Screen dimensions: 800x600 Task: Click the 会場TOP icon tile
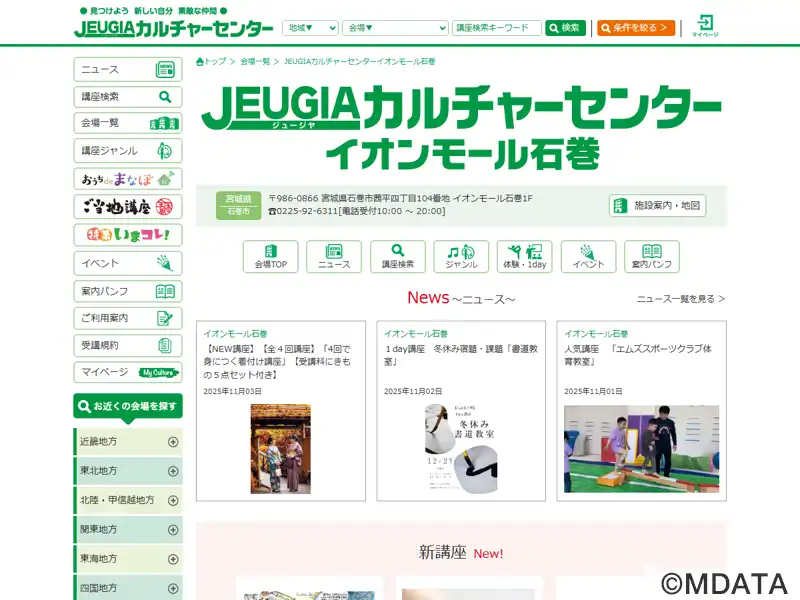tap(270, 257)
